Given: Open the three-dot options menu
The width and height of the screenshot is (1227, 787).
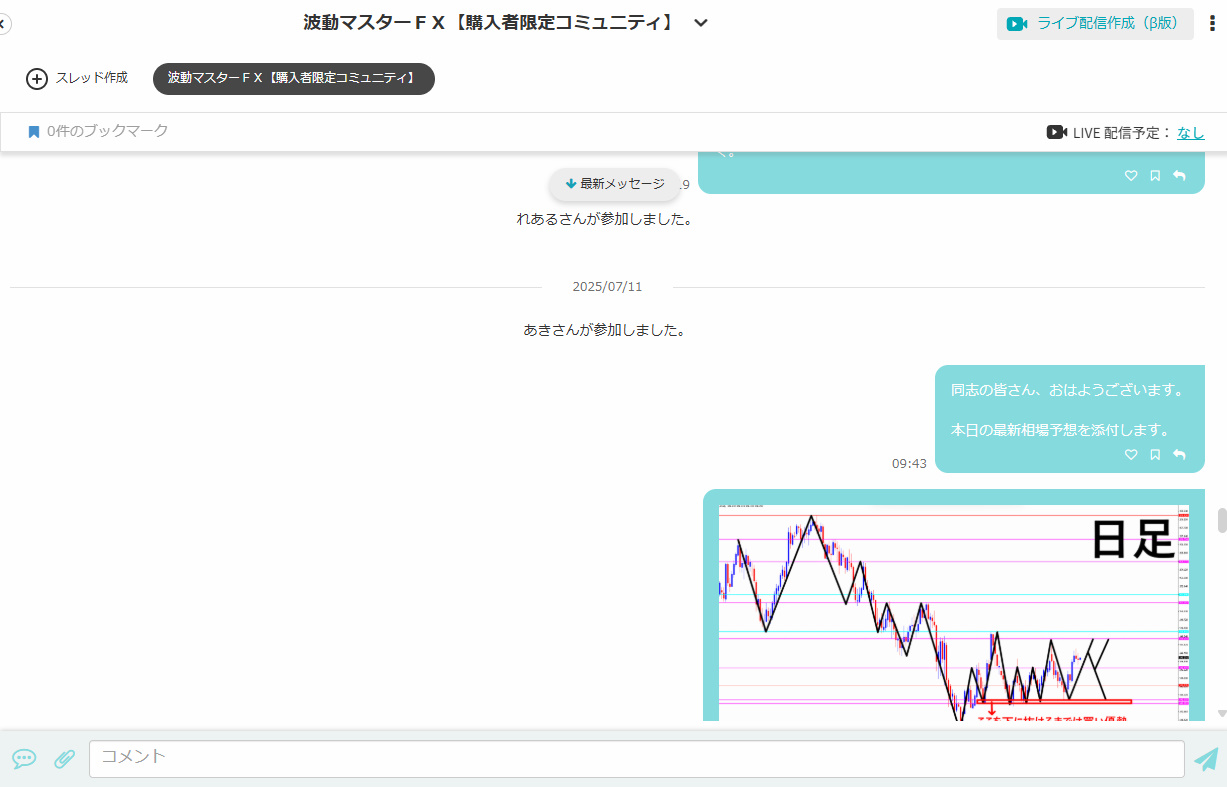Looking at the screenshot, I should [x=1212, y=23].
